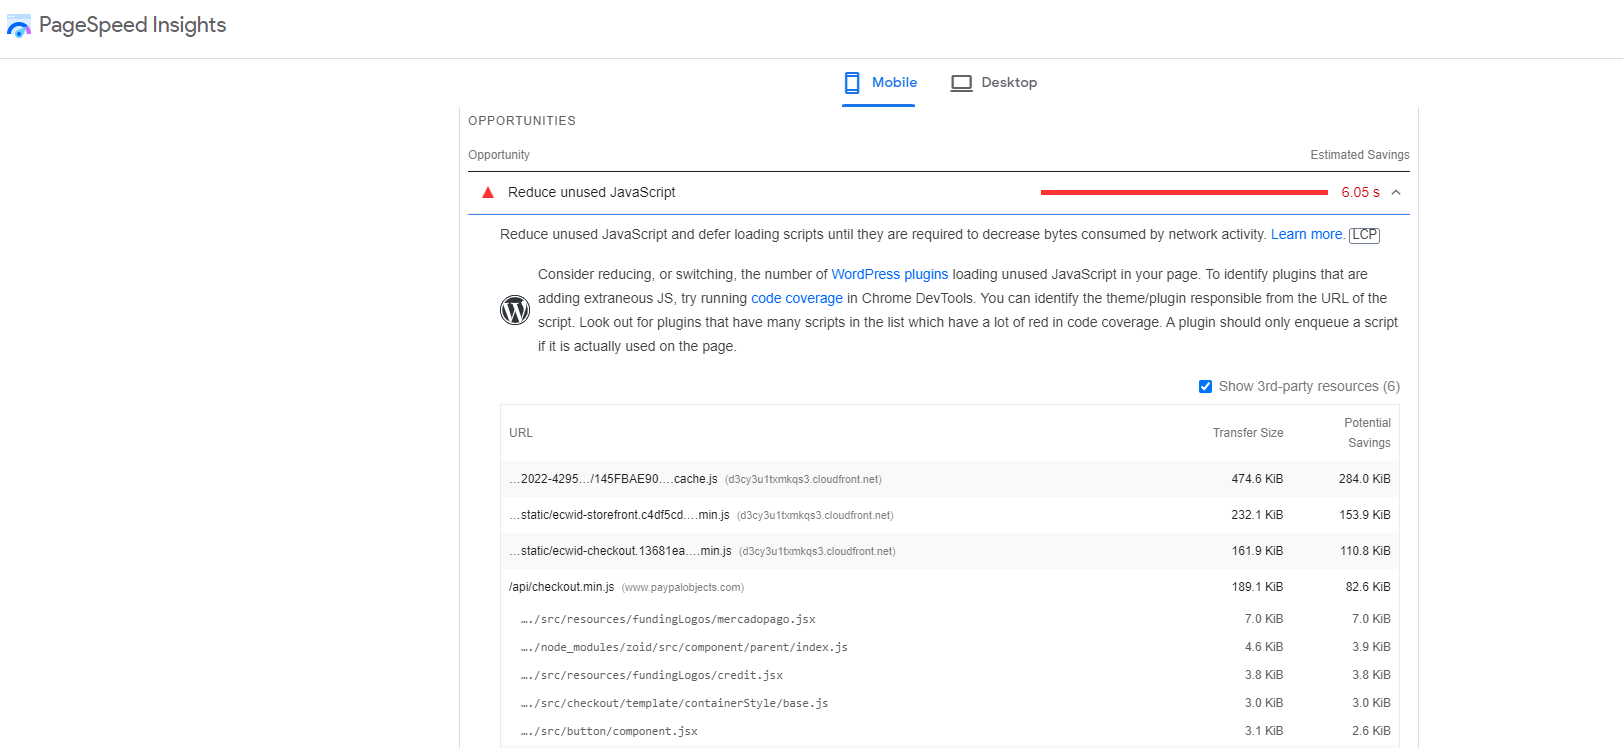Click the URL column header
The width and height of the screenshot is (1623, 748).
coord(521,433)
